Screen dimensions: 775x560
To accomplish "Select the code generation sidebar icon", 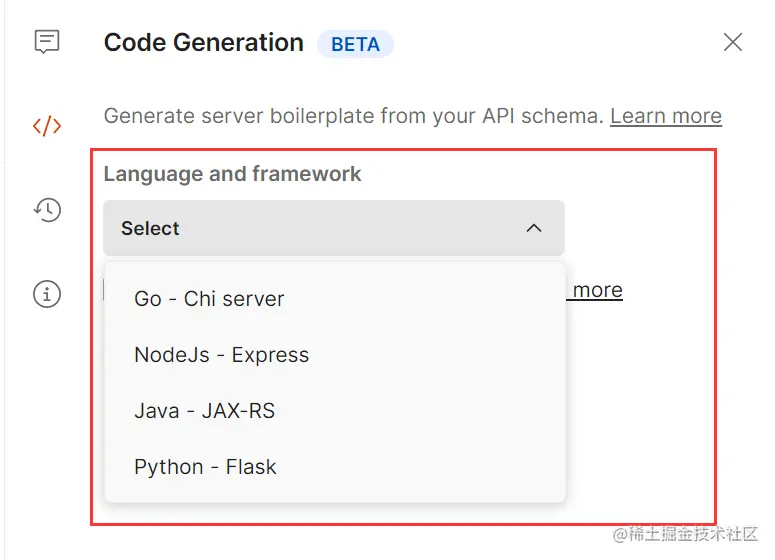I will 47,127.
